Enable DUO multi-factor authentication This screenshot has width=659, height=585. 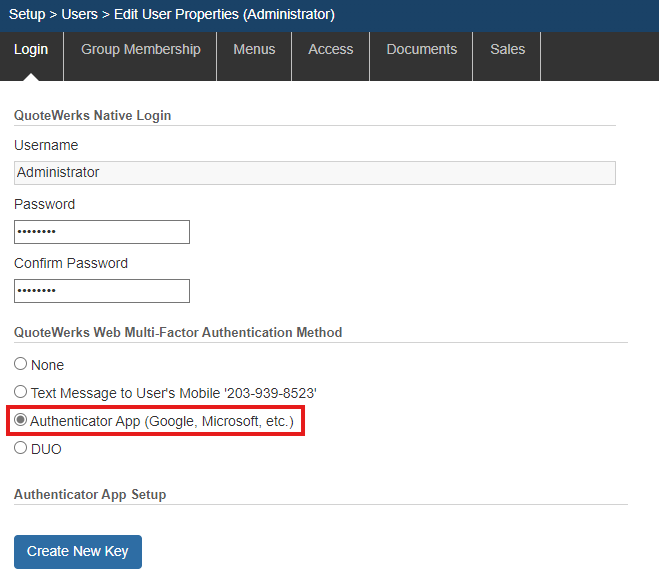coord(20,449)
